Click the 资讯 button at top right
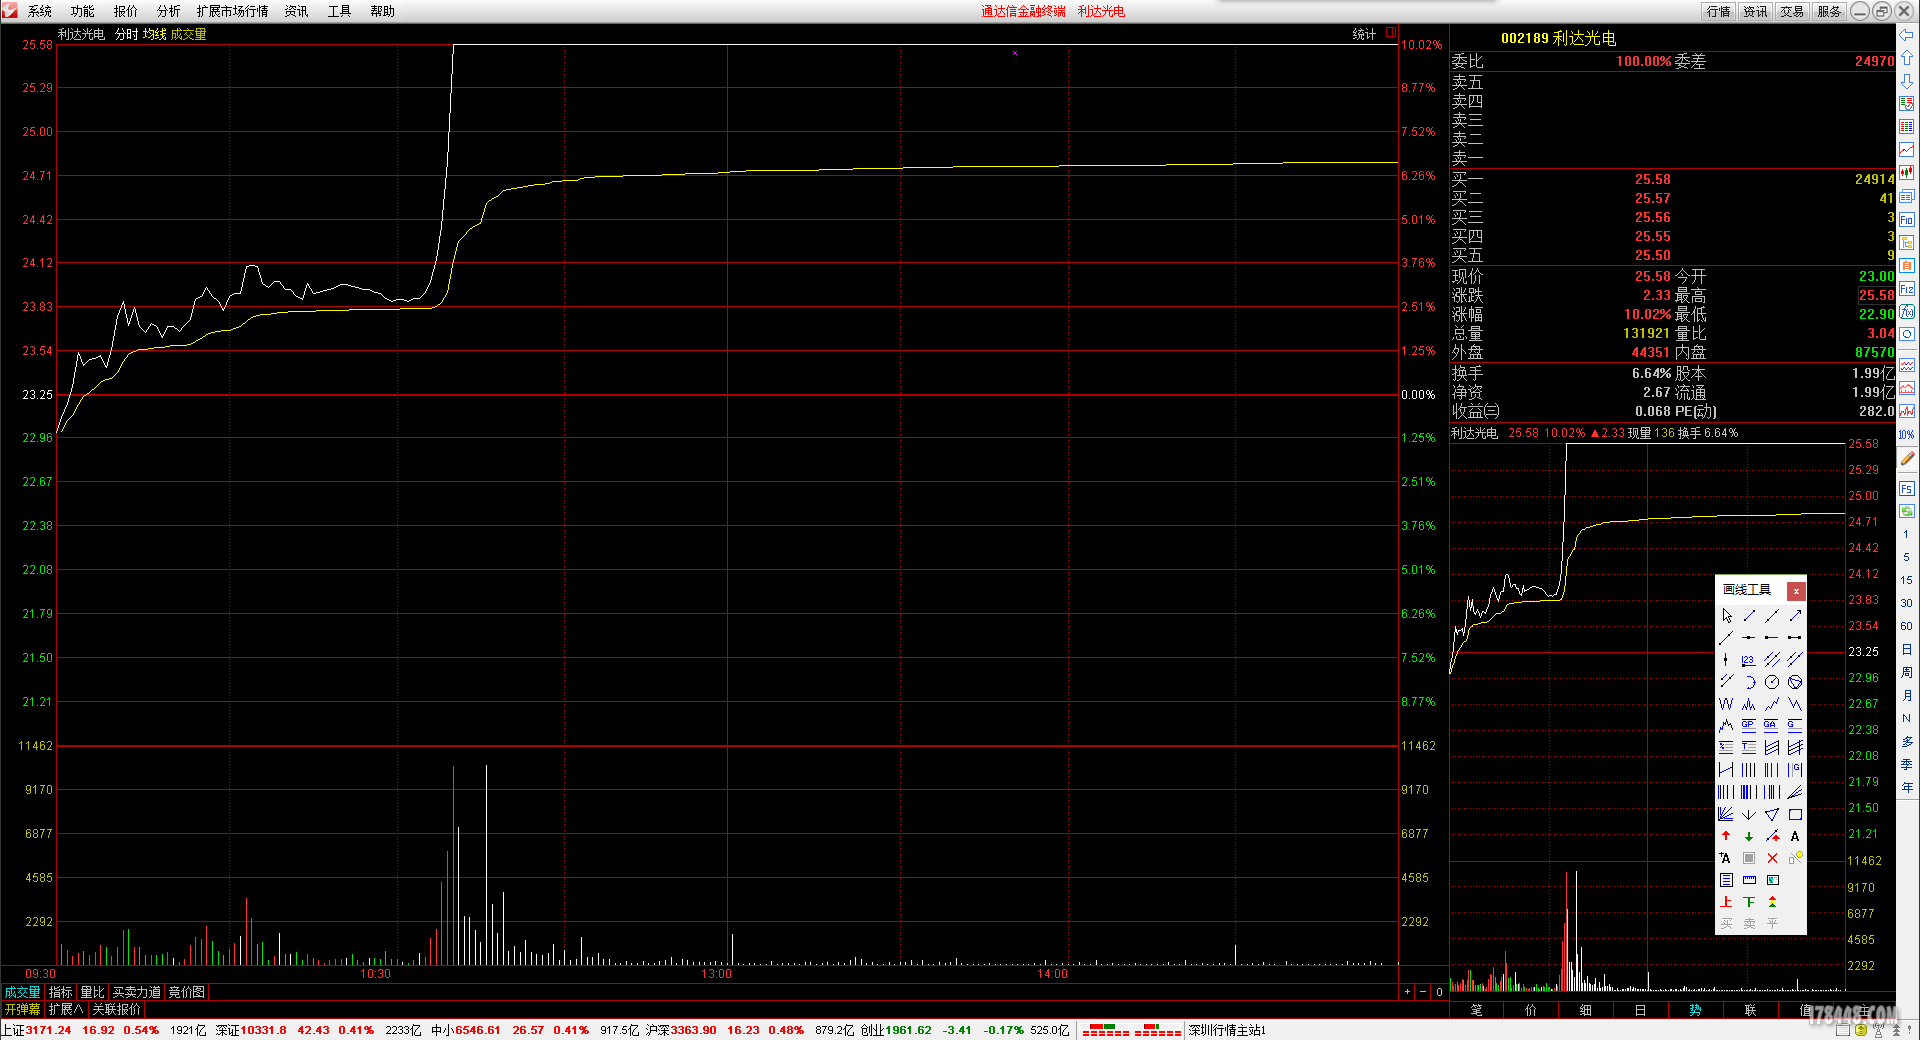 pyautogui.click(x=1755, y=11)
